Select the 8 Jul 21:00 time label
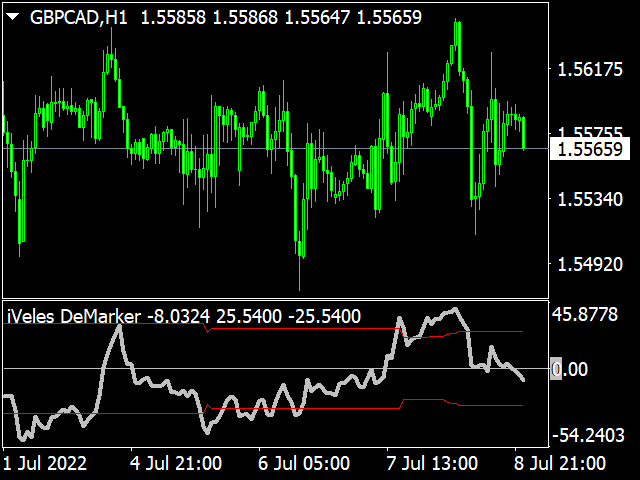The image size is (640, 480). [x=560, y=464]
